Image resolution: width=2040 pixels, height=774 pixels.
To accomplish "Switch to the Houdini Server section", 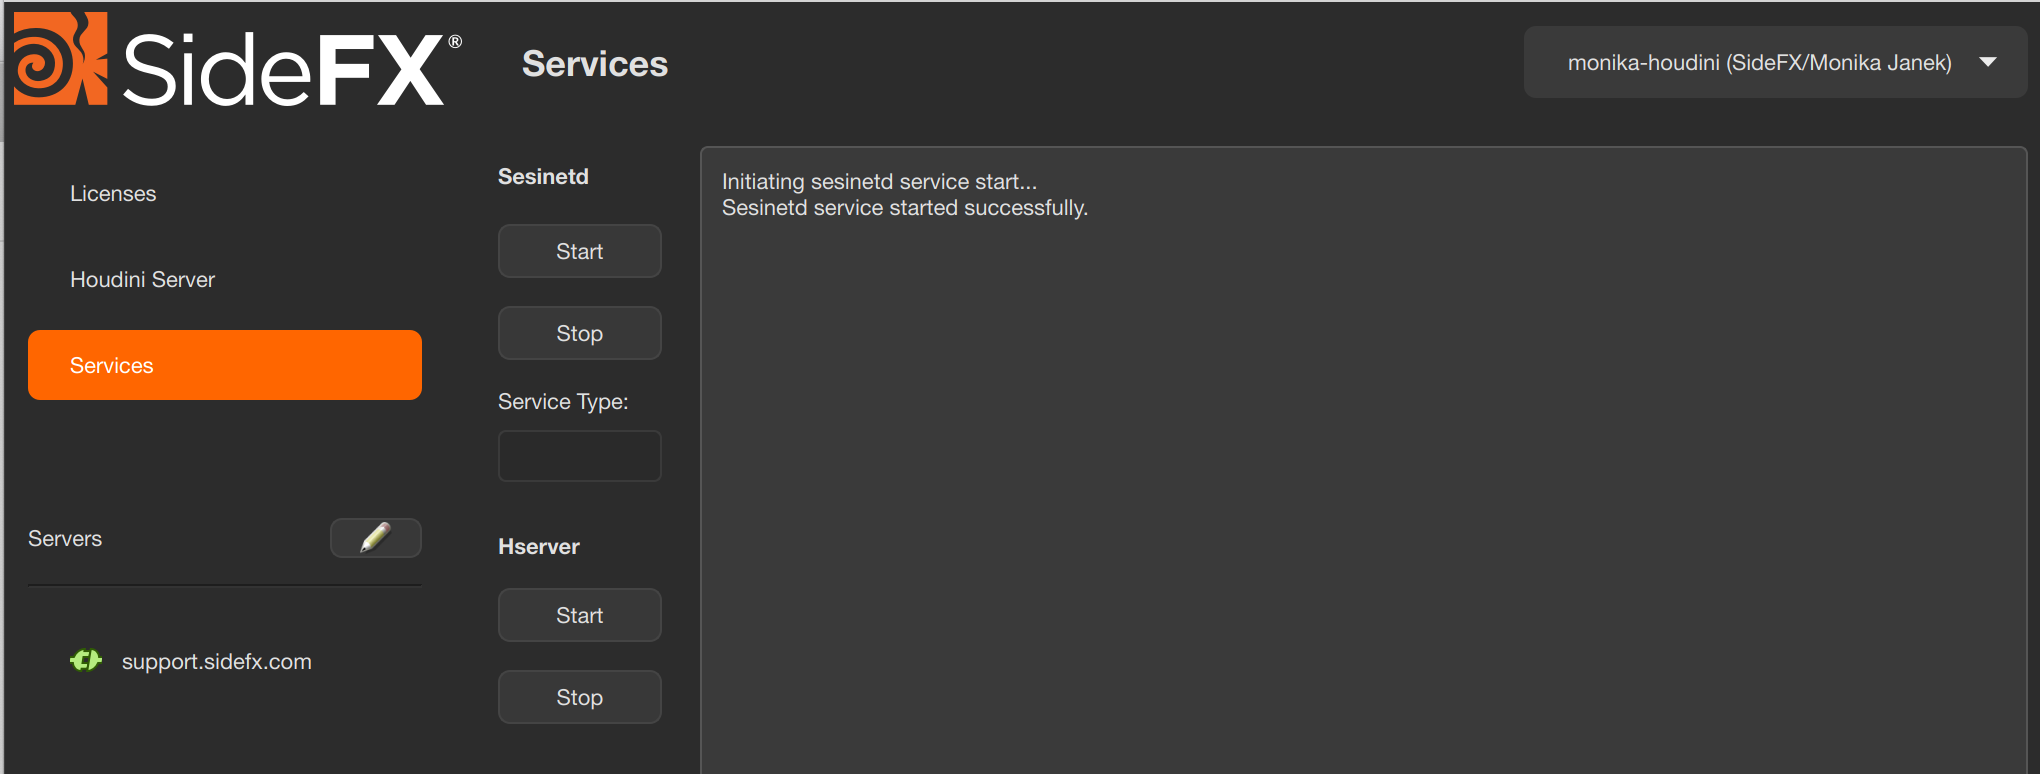I will (x=142, y=279).
